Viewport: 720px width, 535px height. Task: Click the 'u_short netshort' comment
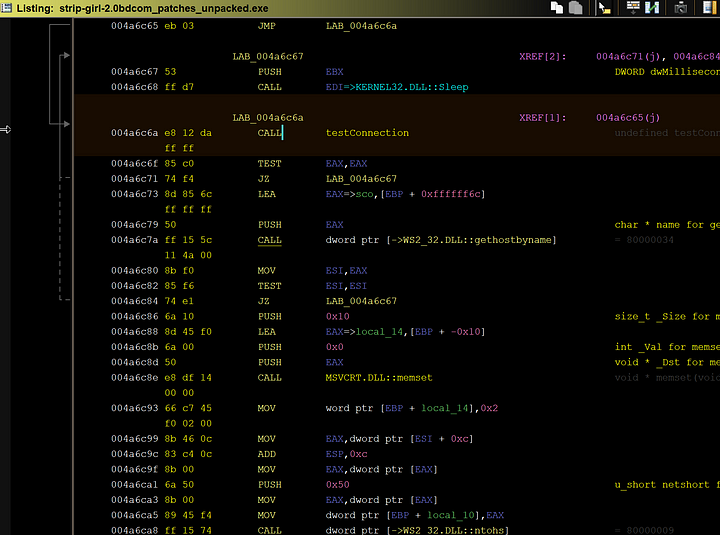pos(667,484)
